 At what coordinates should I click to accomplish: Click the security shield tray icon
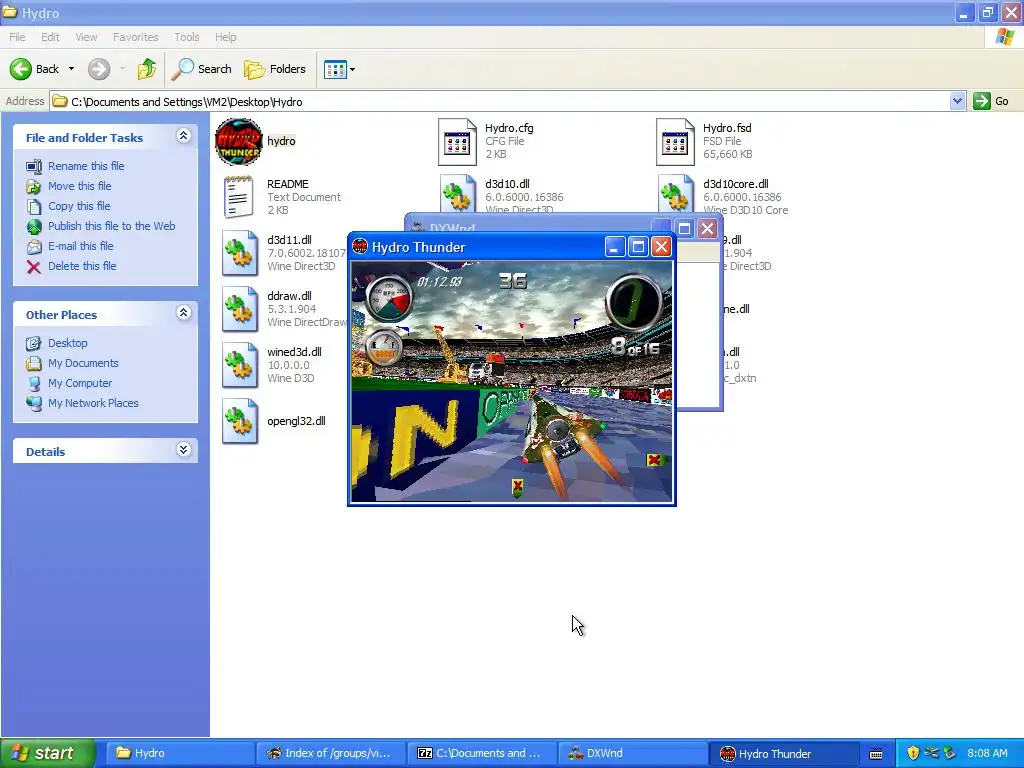click(913, 753)
